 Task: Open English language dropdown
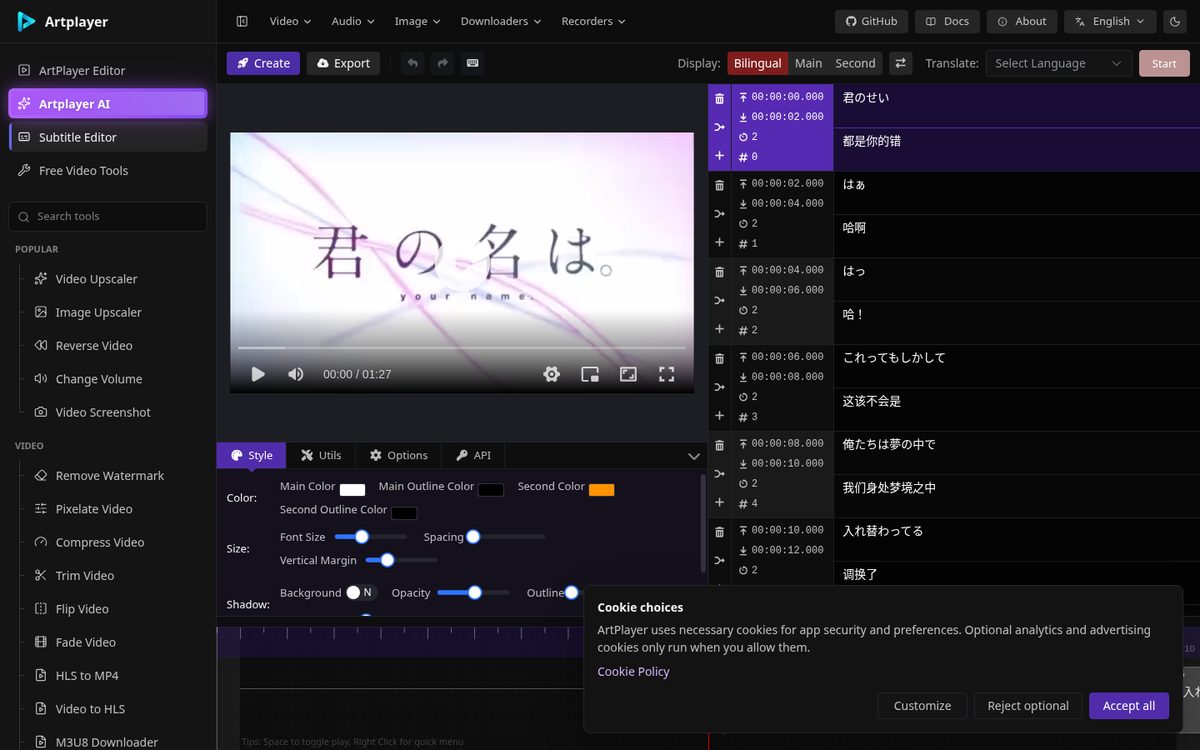pyautogui.click(x=1110, y=21)
